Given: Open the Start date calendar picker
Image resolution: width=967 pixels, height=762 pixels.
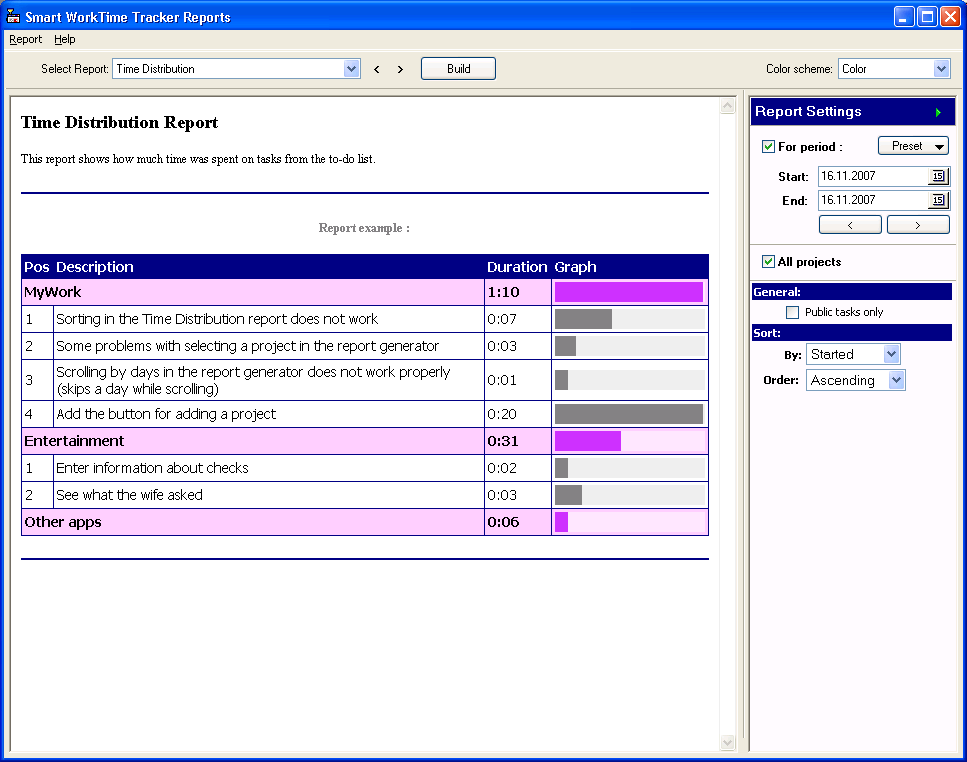Looking at the screenshot, I should click(x=938, y=176).
